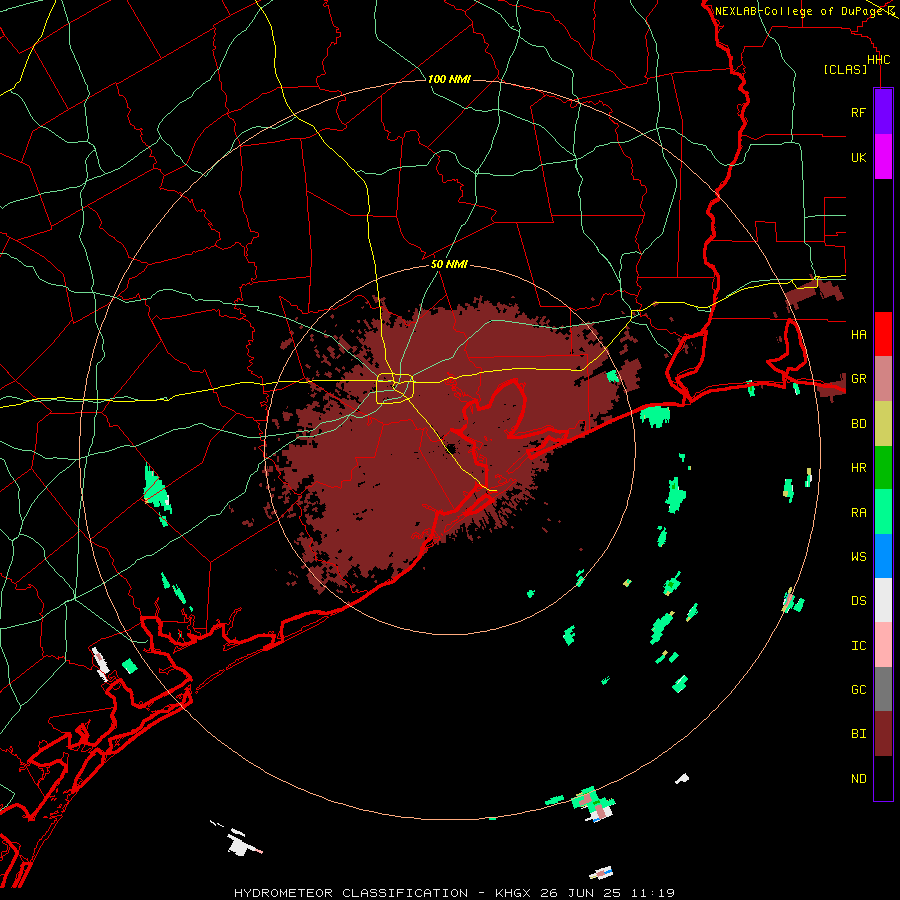
Task: Click the 'HA' legend label
Action: pos(858,334)
